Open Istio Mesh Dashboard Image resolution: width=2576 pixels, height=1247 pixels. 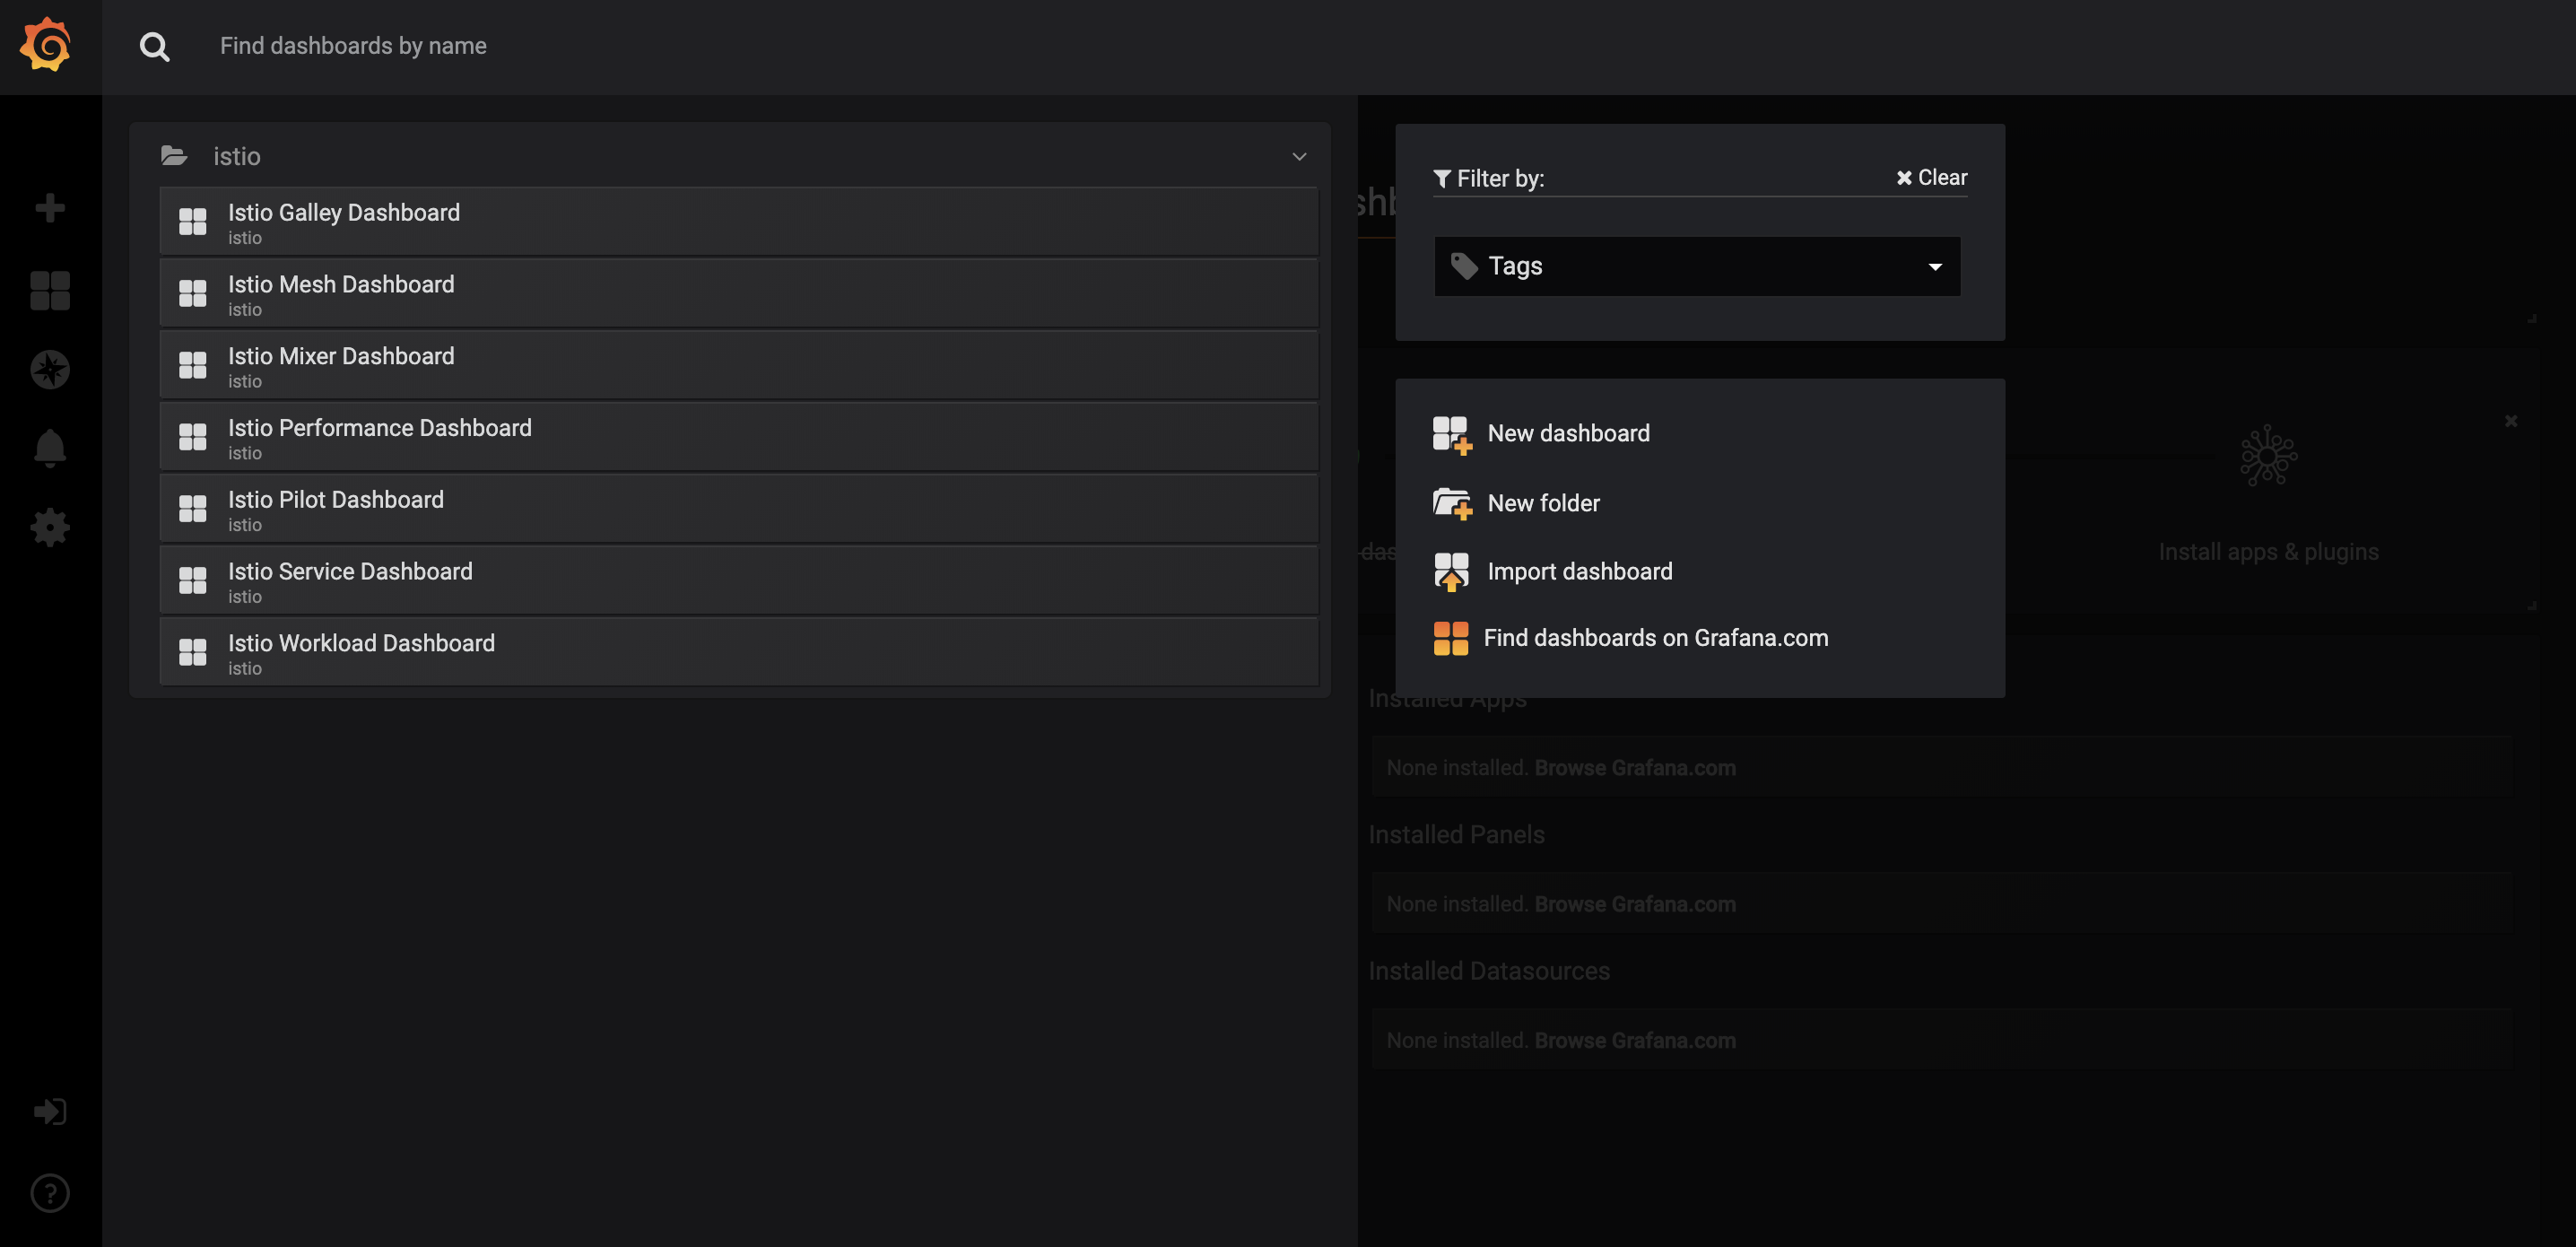[x=739, y=293]
